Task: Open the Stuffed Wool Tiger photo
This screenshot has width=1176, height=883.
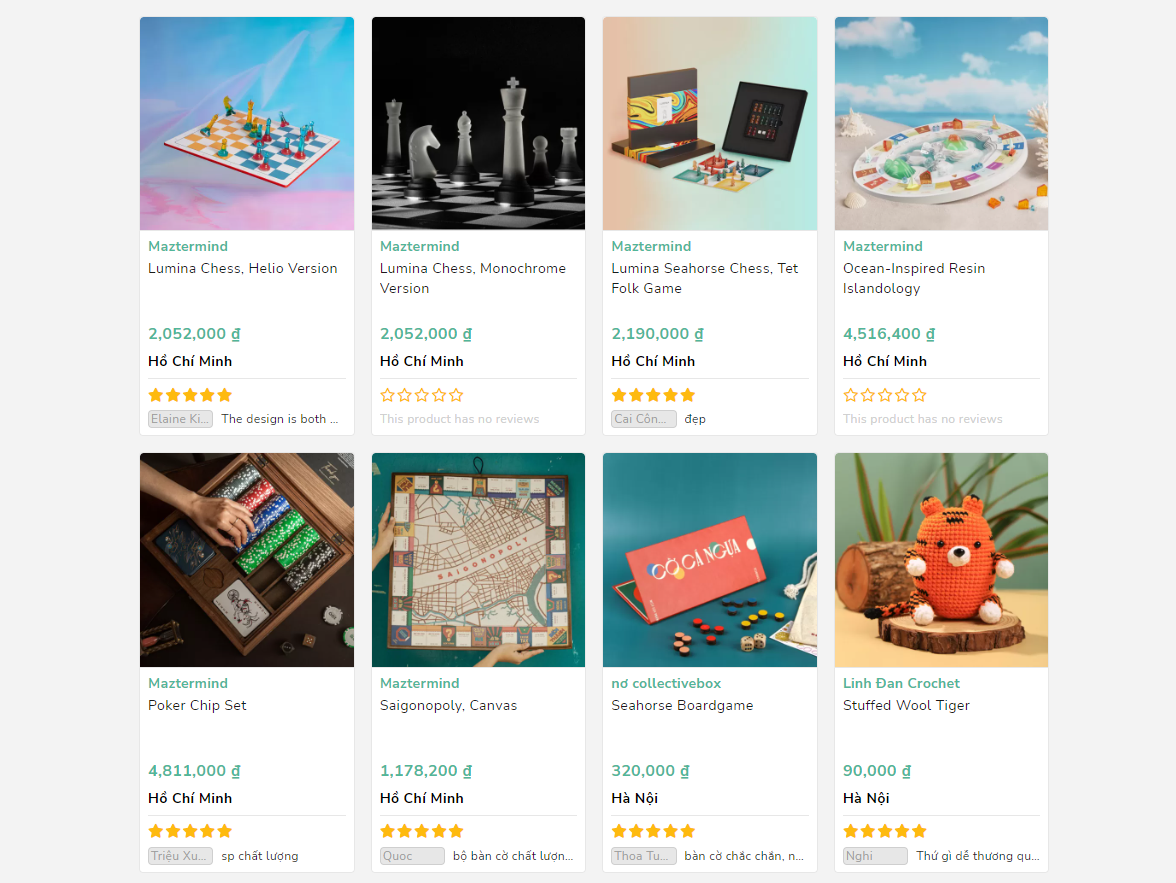Action: (941, 560)
